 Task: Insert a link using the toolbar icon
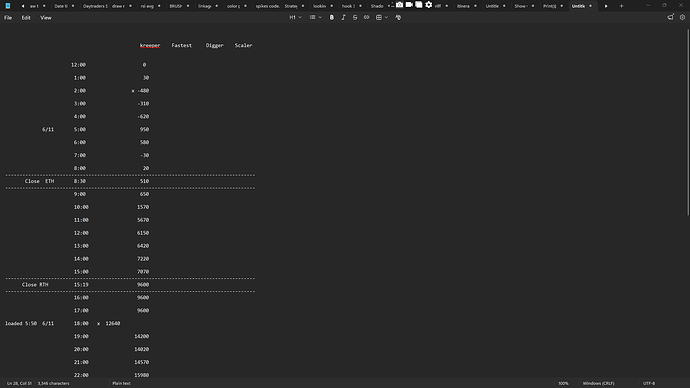click(x=367, y=18)
